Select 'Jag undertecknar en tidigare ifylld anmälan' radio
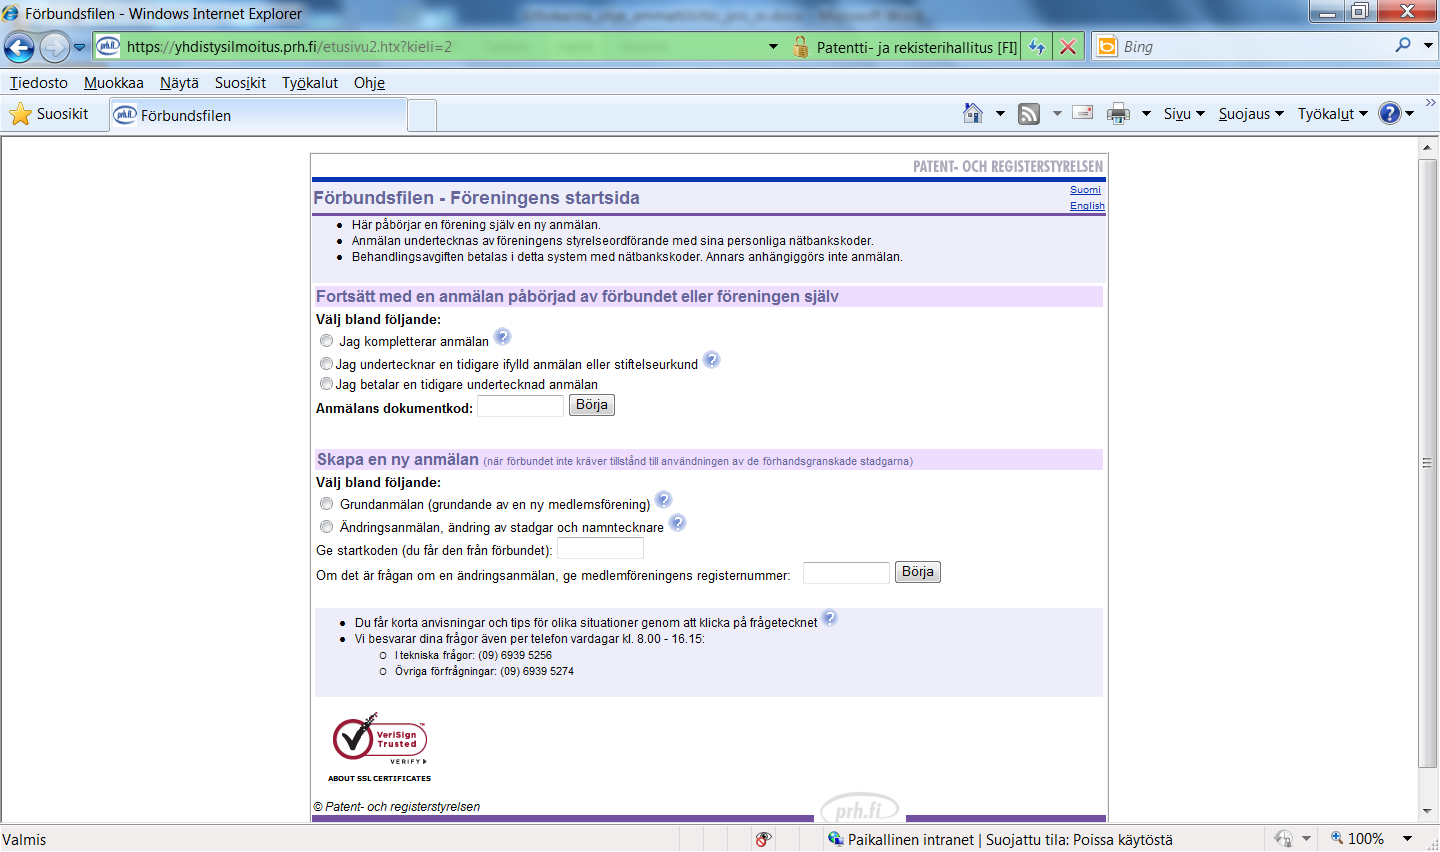This screenshot has height=852, width=1440. point(326,364)
